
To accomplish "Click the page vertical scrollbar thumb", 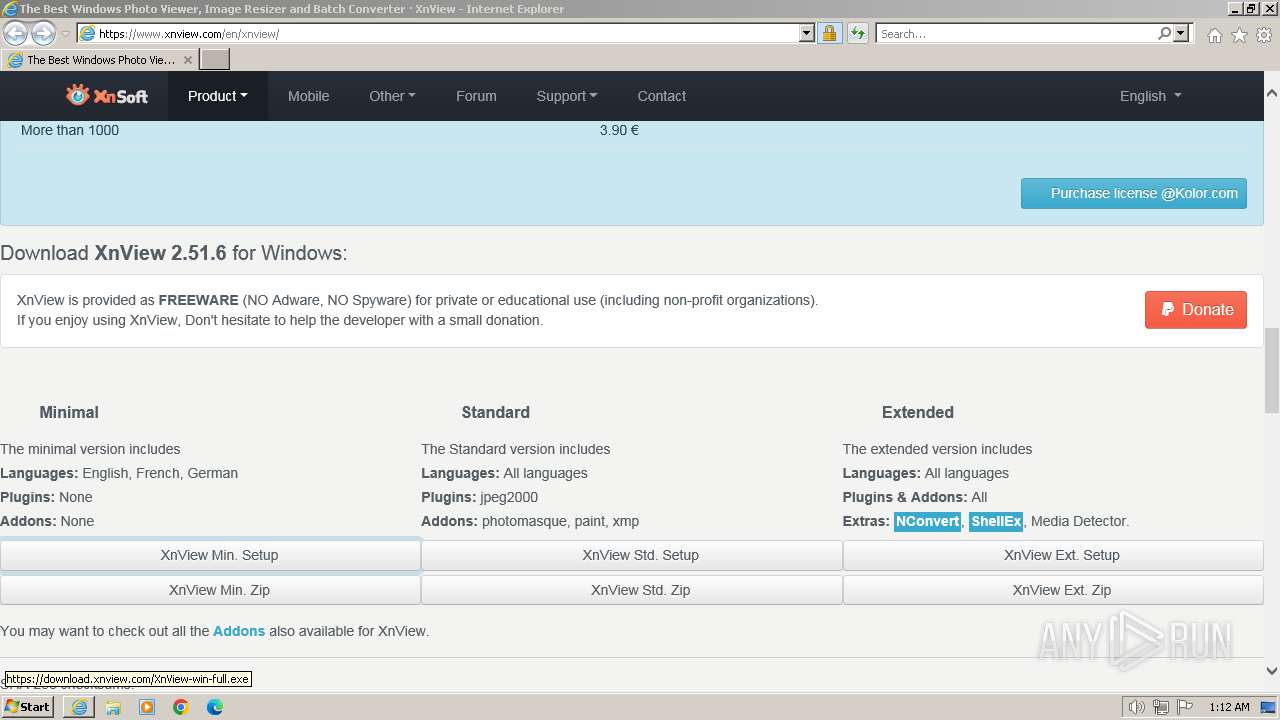I will click(1272, 370).
